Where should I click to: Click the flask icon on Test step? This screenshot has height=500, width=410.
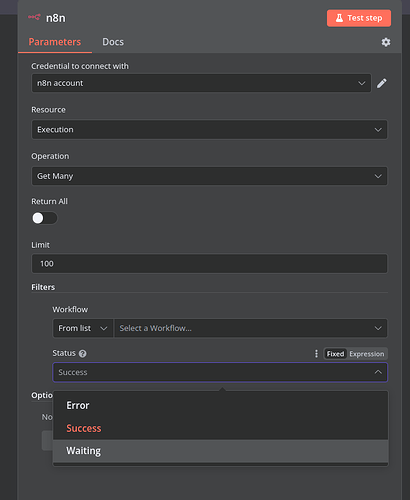339,18
